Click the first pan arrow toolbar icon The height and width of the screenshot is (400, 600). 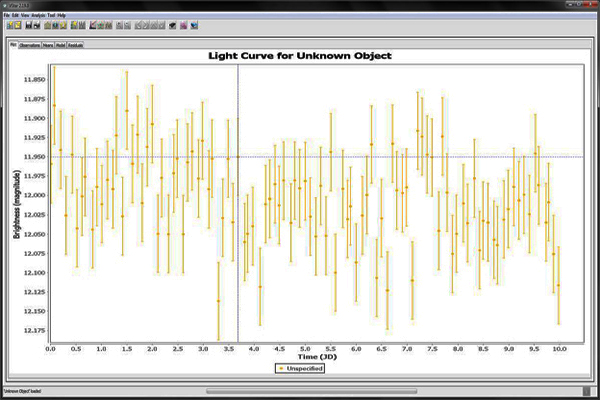(139, 25)
